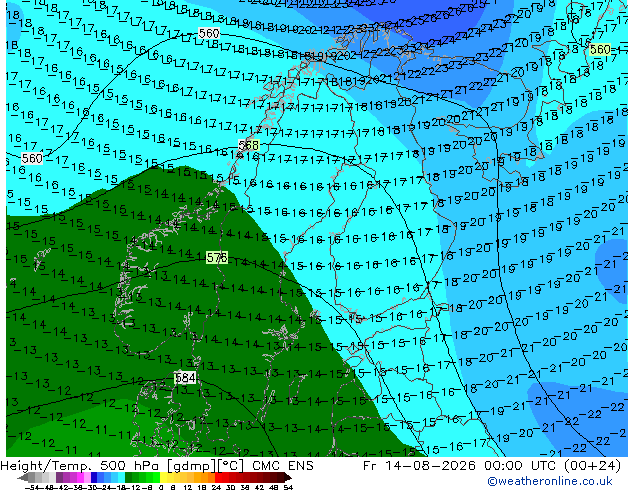Click the yellow 560 label at top right
This screenshot has height=490, width=634.
pyautogui.click(x=600, y=50)
